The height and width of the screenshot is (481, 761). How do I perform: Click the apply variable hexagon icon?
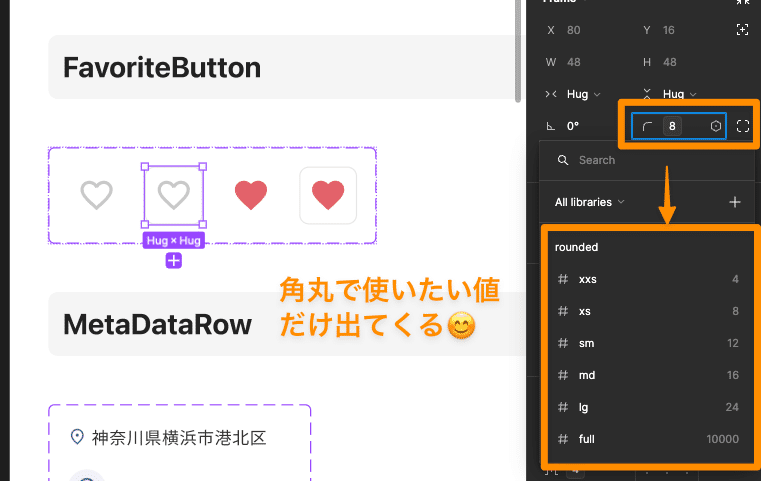pos(716,126)
